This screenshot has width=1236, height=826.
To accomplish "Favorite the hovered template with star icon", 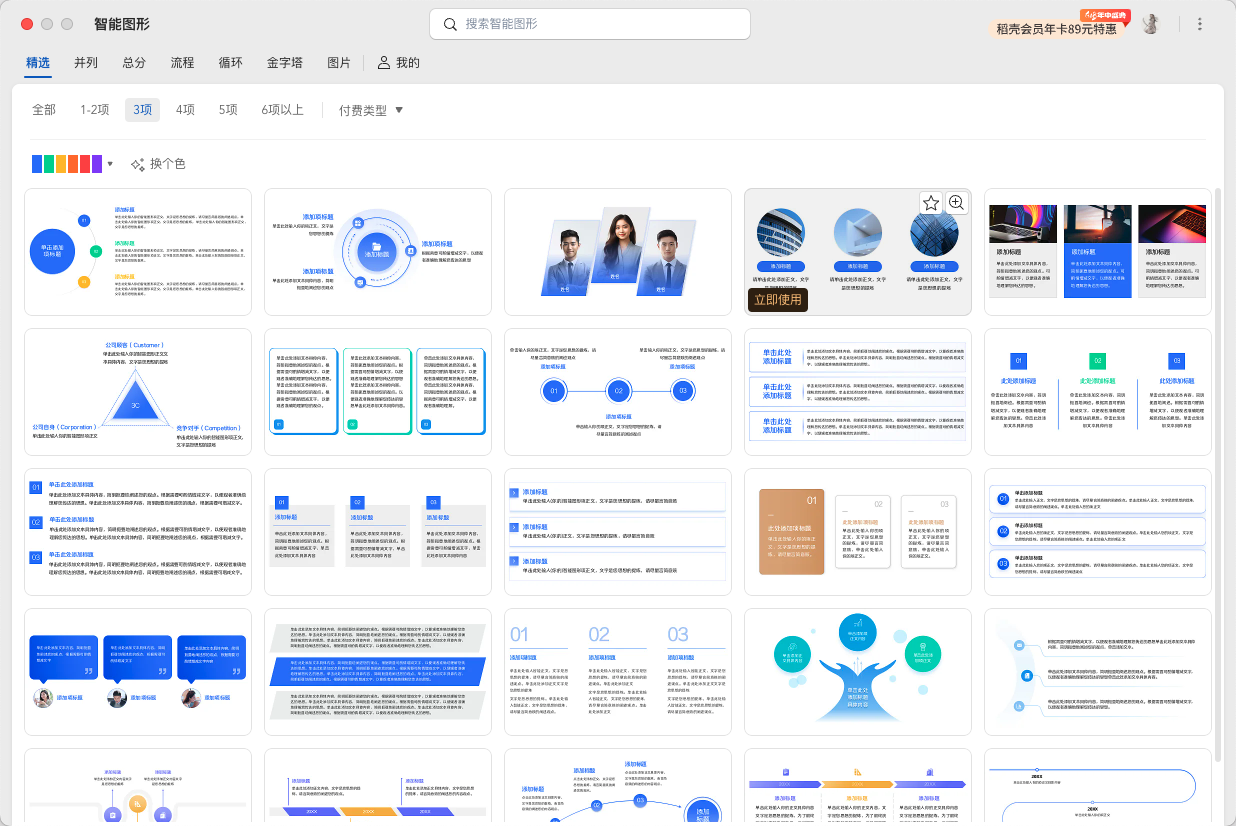I will tap(931, 203).
